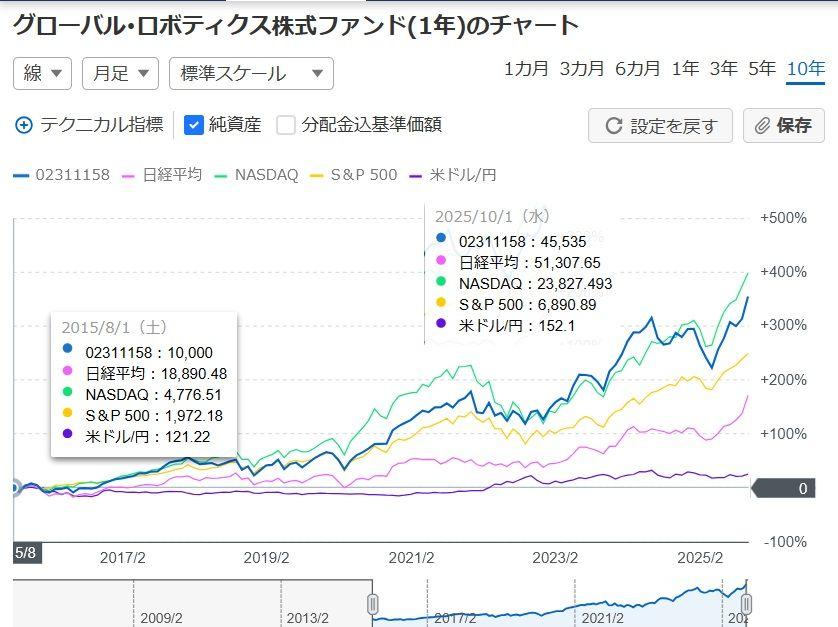Viewport: 838px width, 627px height.
Task: Select the 6カ月 period tab
Action: [x=638, y=69]
